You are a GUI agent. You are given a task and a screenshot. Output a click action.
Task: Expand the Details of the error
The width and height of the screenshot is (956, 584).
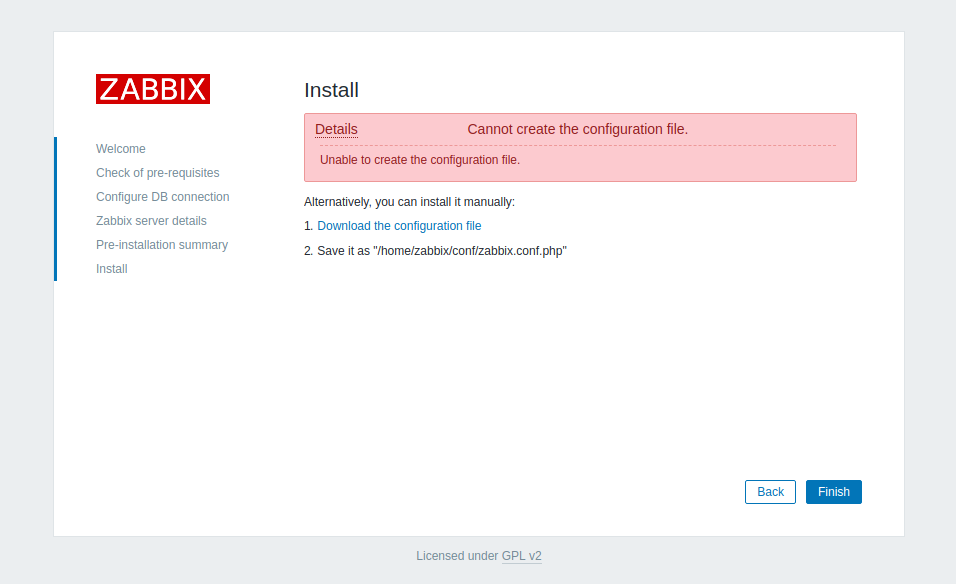[335, 129]
